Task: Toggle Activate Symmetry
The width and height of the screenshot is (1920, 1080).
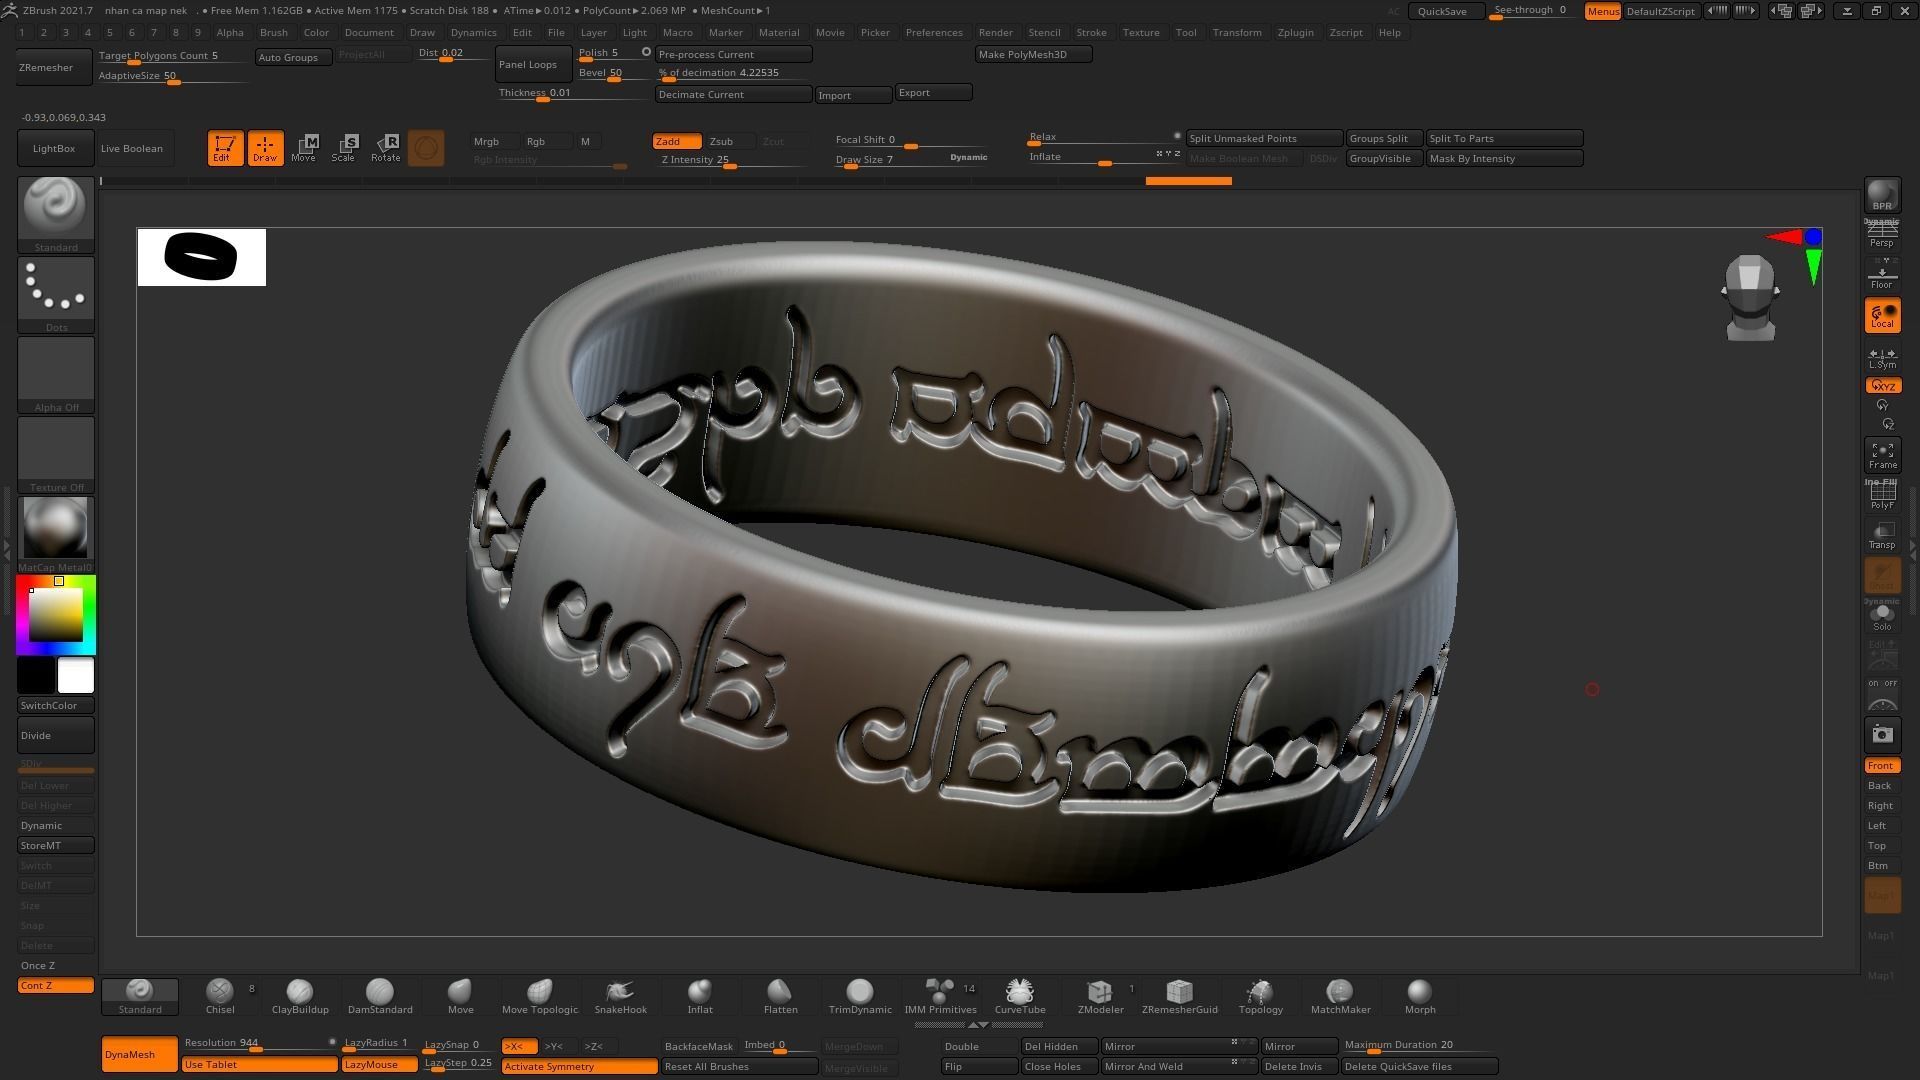Action: click(579, 1066)
